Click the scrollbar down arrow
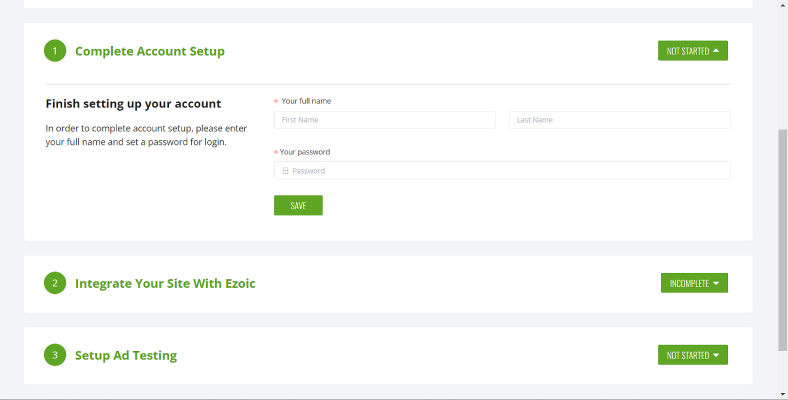The height and width of the screenshot is (400, 788). [x=783, y=394]
